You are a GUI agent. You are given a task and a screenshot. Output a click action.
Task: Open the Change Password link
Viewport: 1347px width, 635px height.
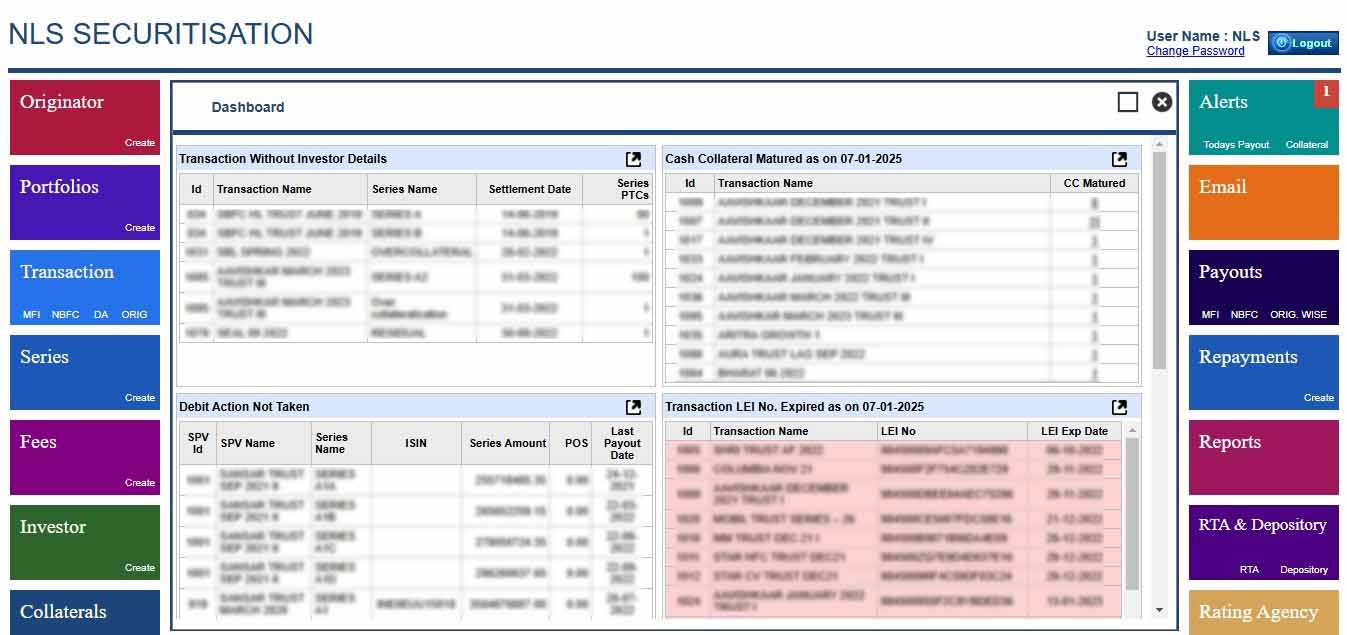point(1195,51)
